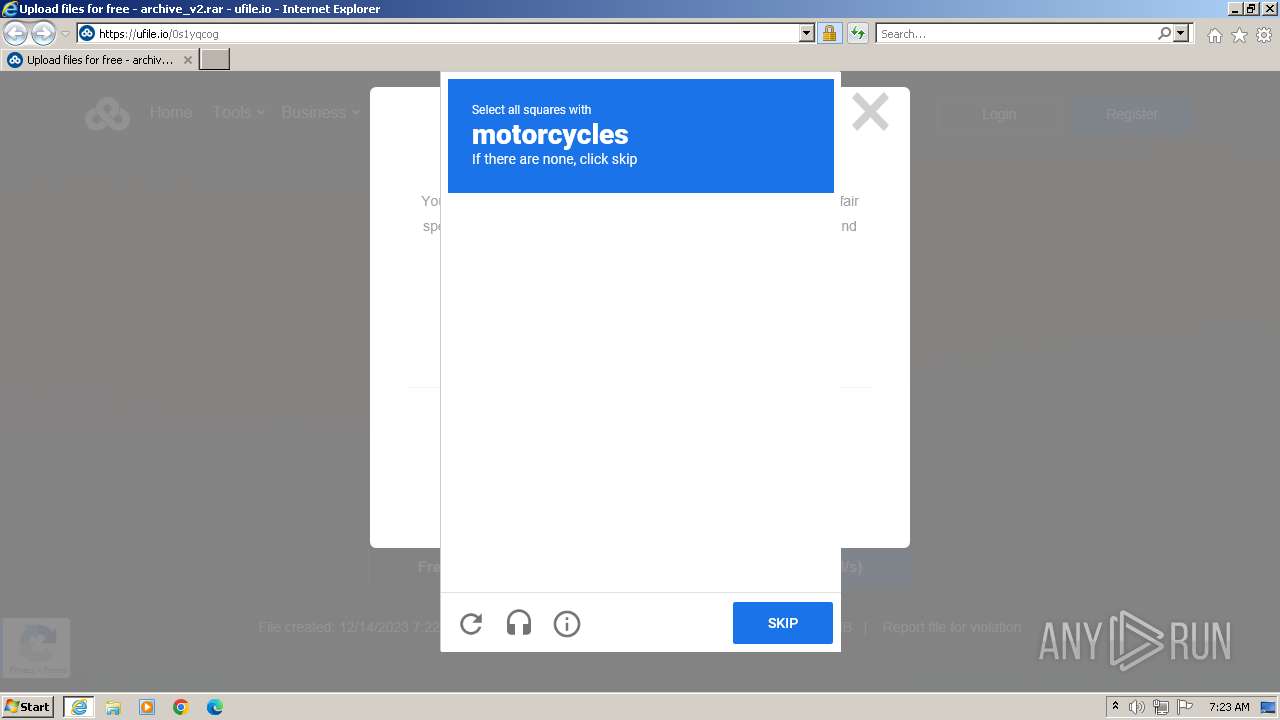1280x720 pixels.
Task: Expand the address bar autocomplete dropdown
Action: point(807,33)
